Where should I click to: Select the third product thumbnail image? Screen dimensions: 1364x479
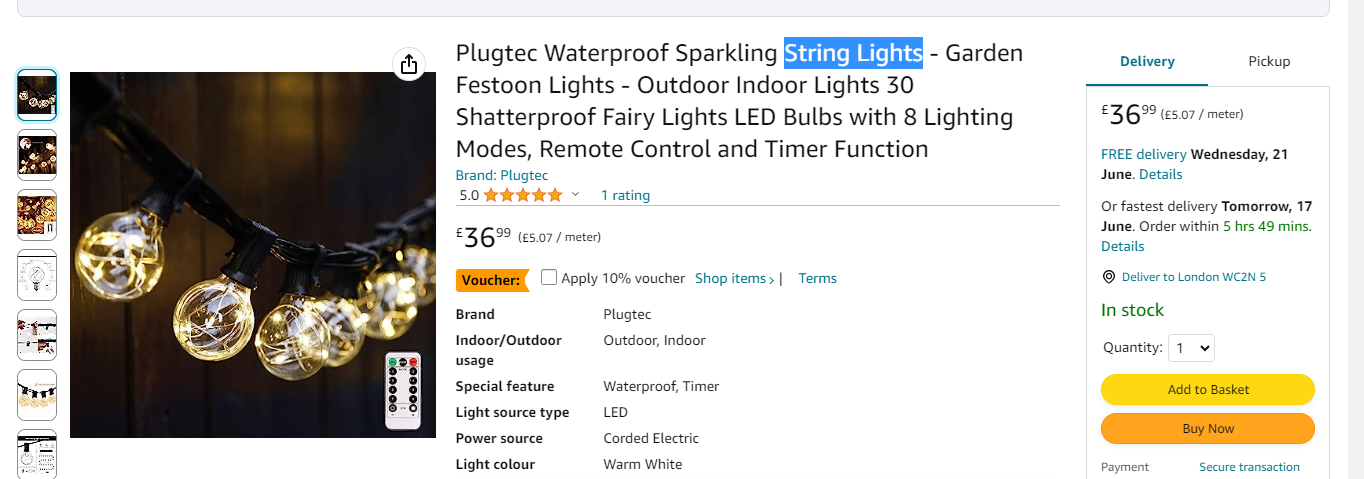37,215
